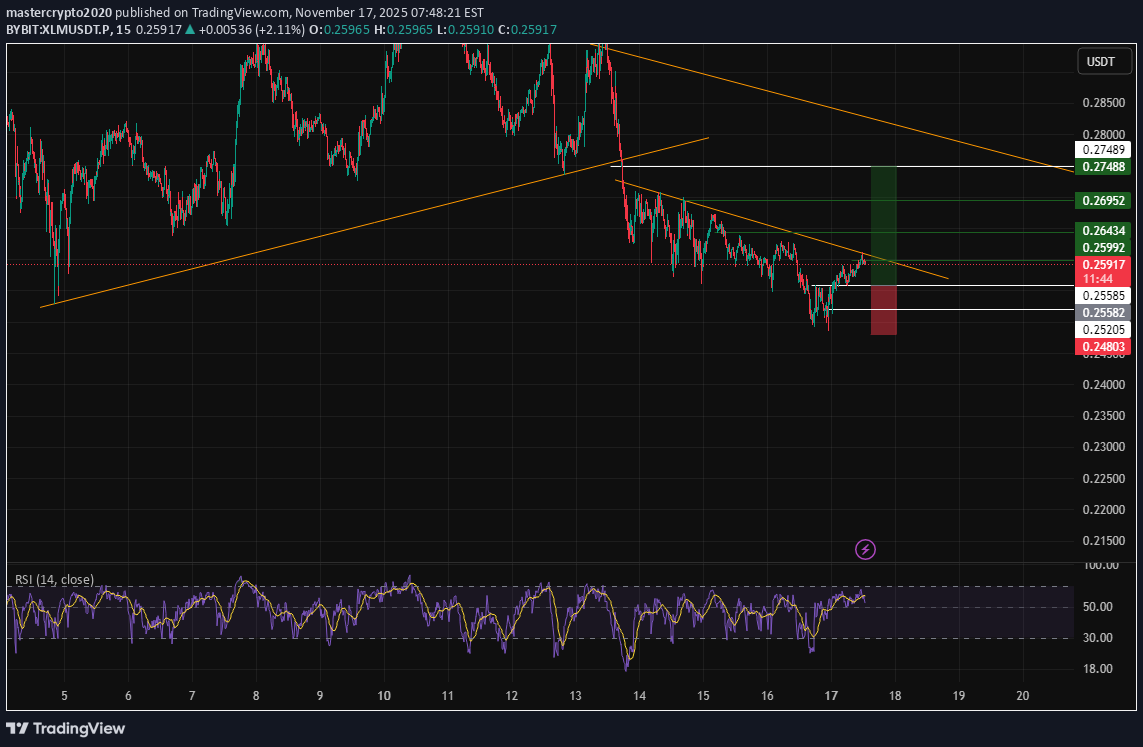Image resolution: width=1143 pixels, height=747 pixels.
Task: Click date 20 on the time axis
Action: (1022, 695)
